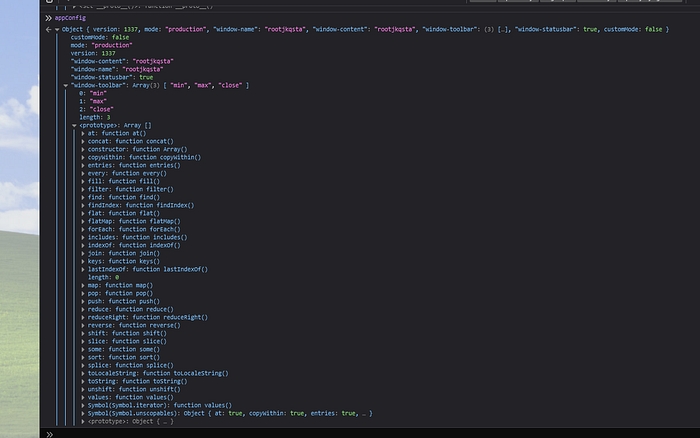Expand the bottom Object prototype node
Image resolution: width=700 pixels, height=438 pixels.
tap(83, 421)
